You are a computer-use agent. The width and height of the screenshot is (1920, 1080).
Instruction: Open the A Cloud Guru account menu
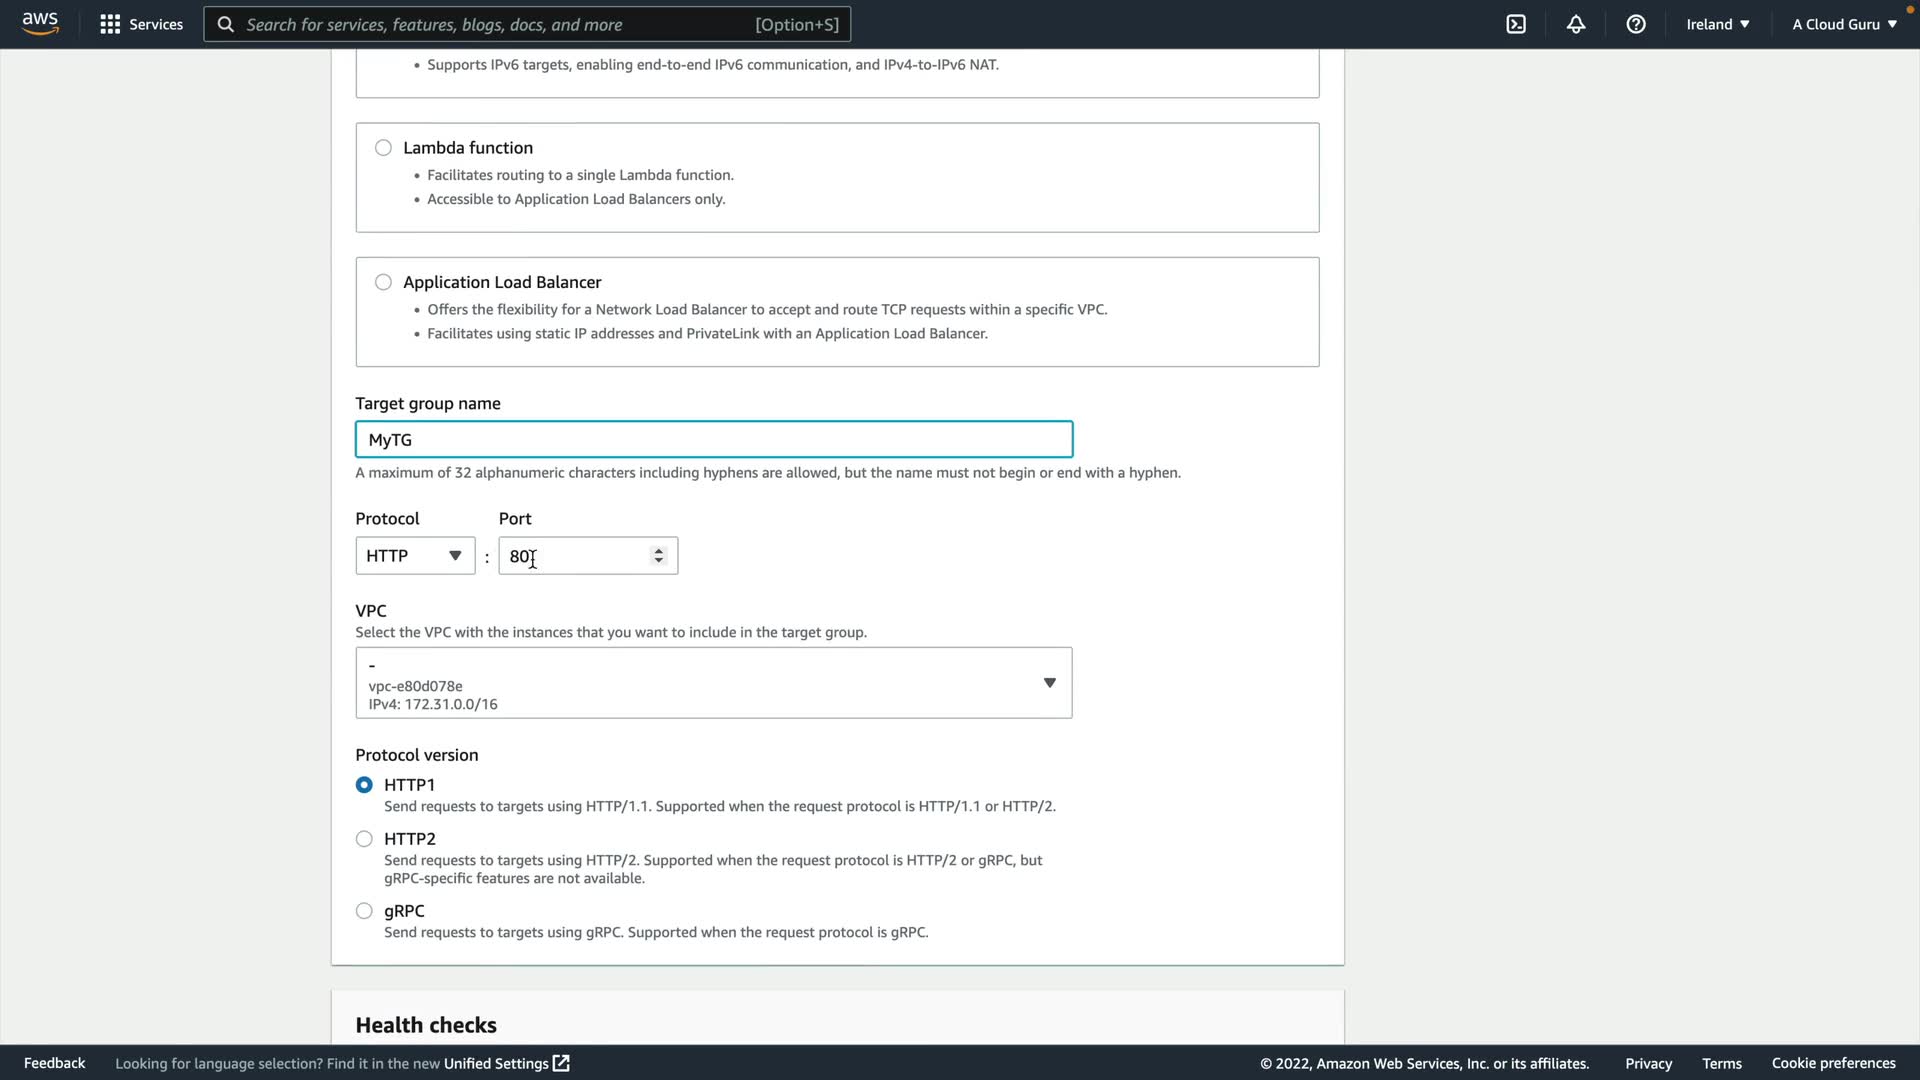1844,24
